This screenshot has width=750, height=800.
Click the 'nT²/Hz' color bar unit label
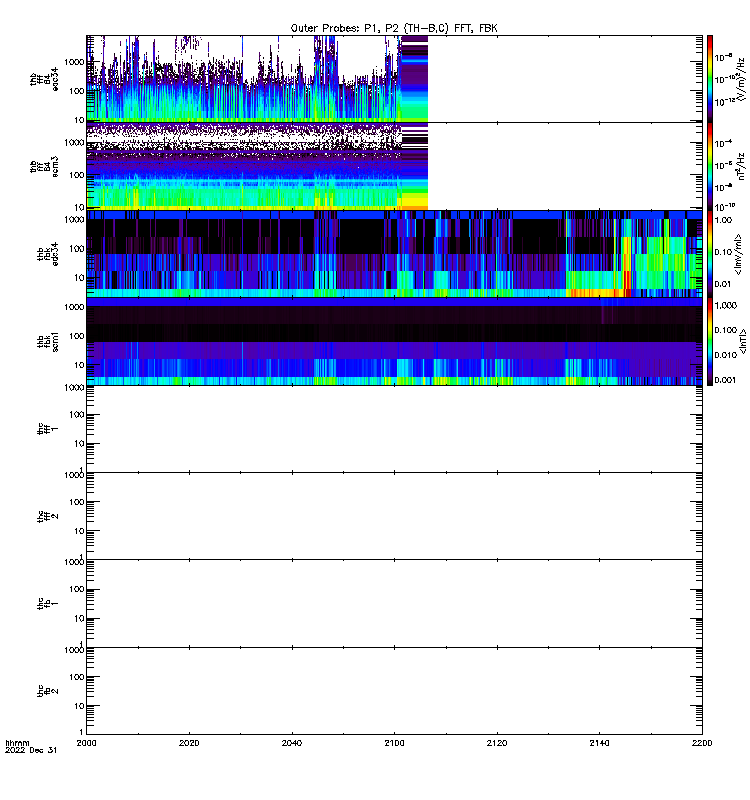741,166
